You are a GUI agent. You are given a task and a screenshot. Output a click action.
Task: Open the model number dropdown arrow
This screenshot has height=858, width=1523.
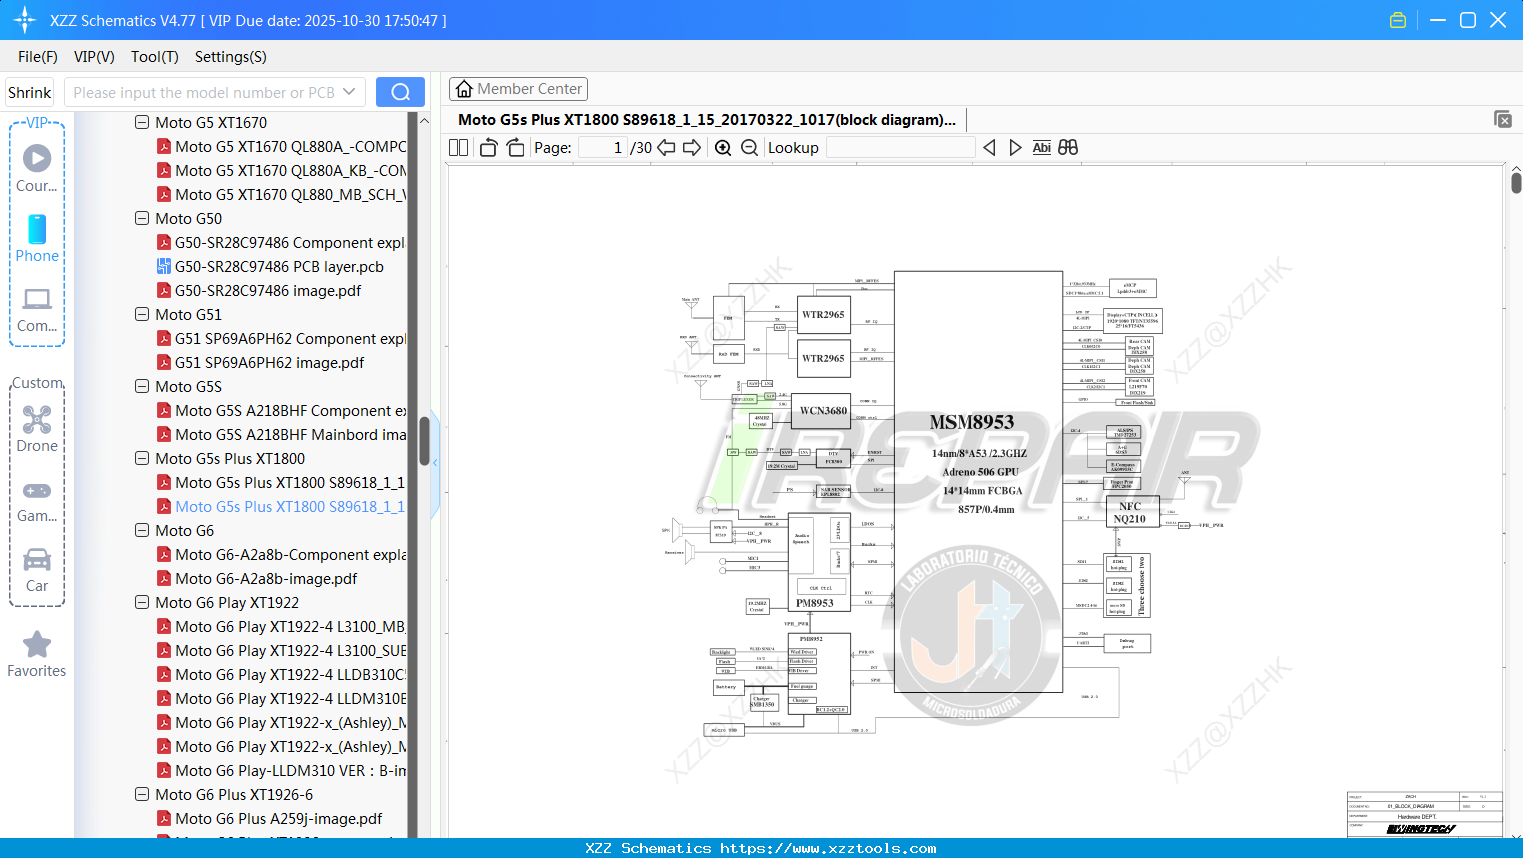click(x=349, y=92)
